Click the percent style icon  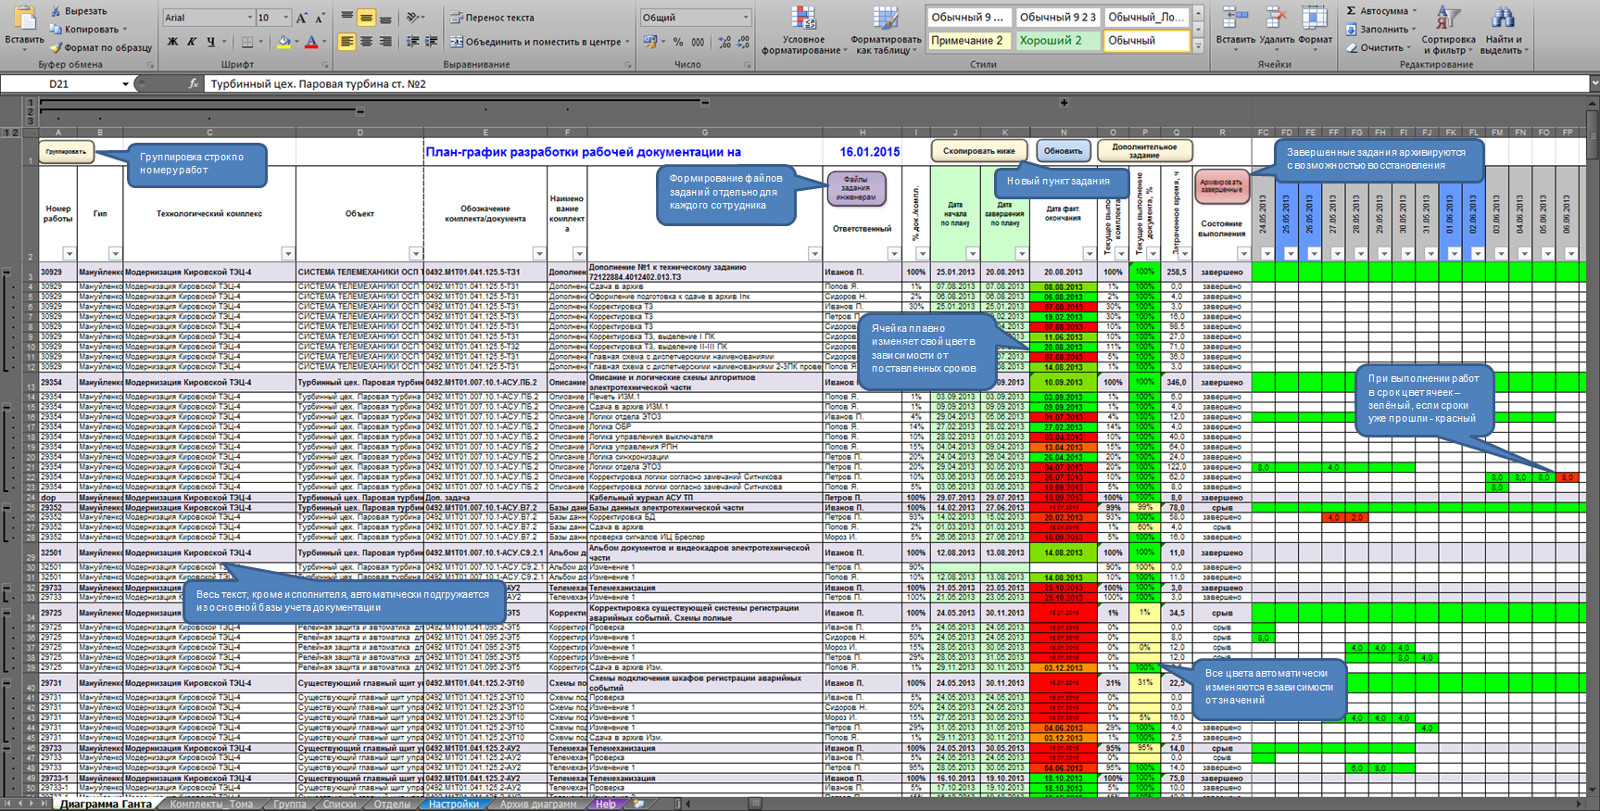678,42
